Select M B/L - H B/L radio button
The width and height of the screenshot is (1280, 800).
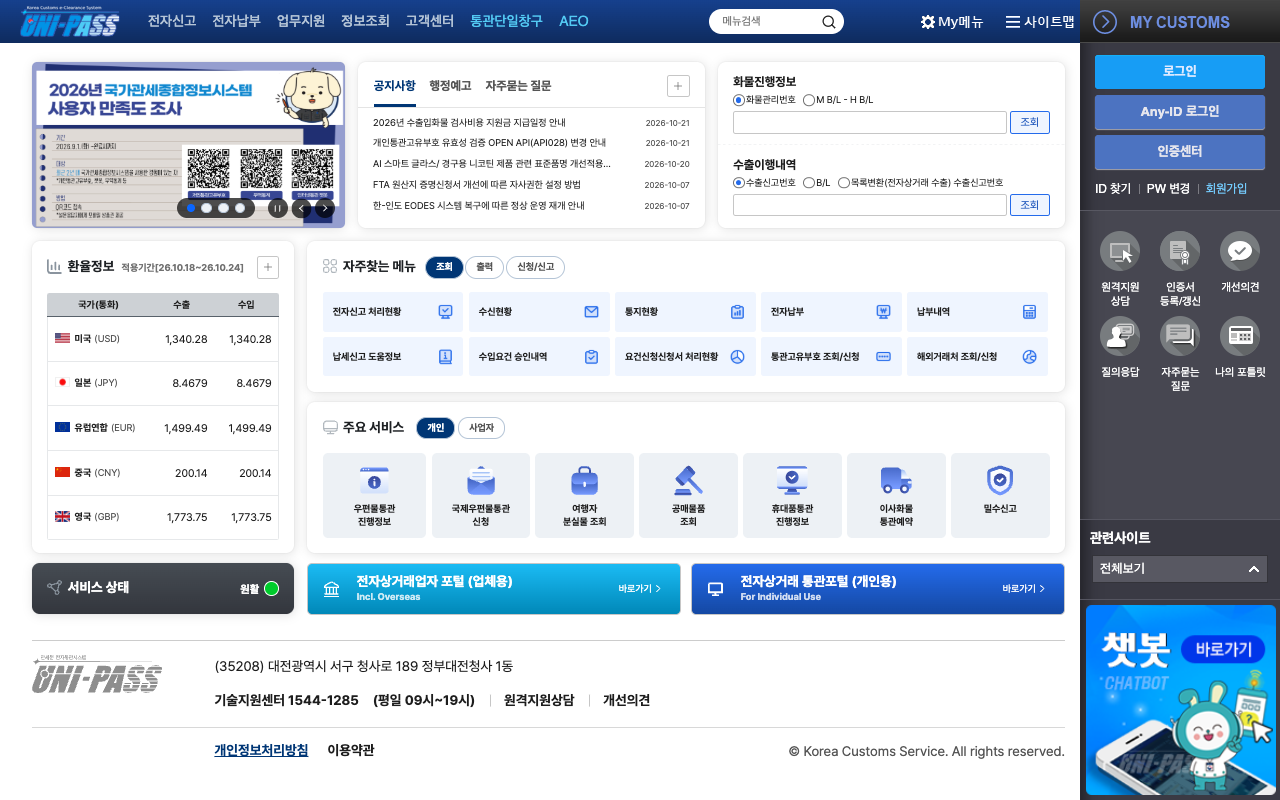tap(809, 100)
